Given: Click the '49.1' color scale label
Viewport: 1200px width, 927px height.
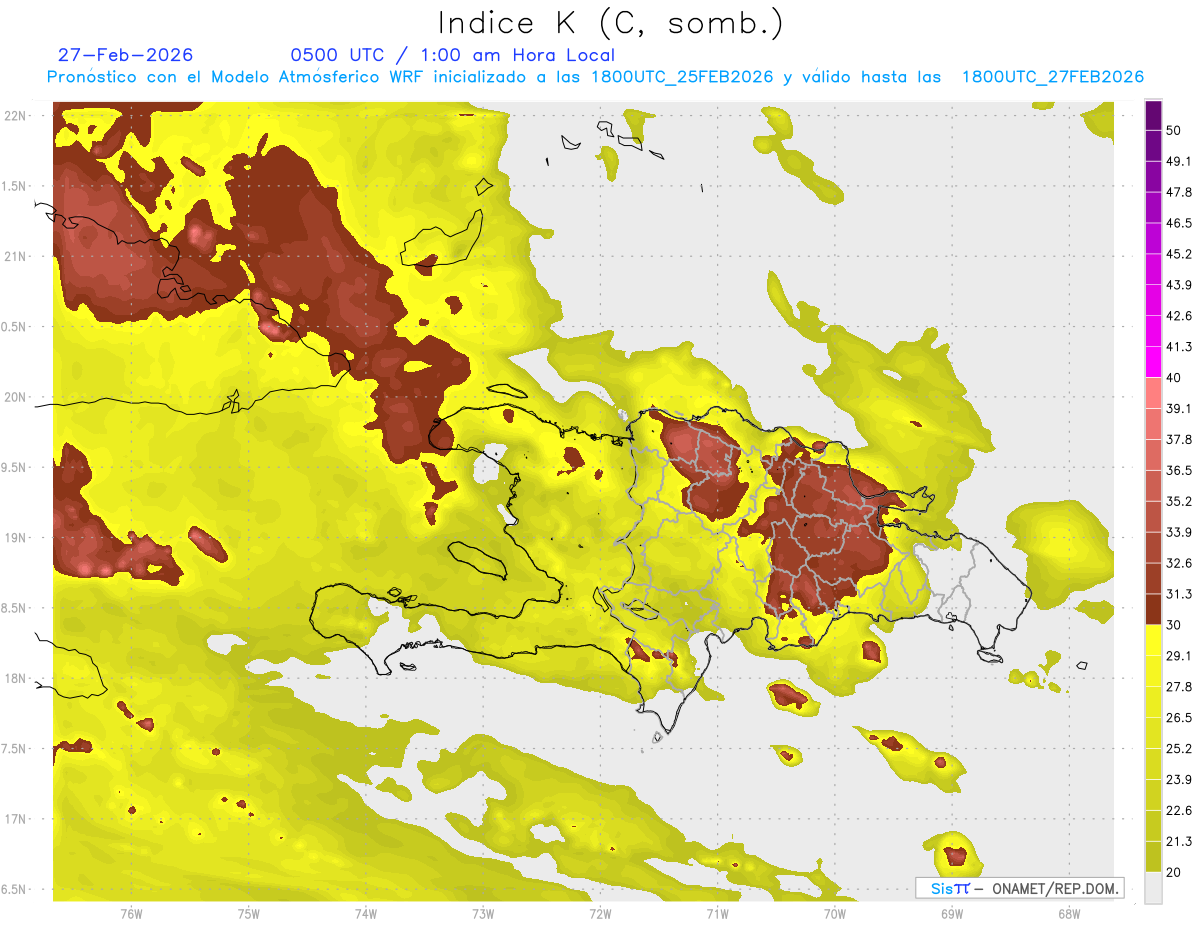Looking at the screenshot, I should [x=1179, y=161].
